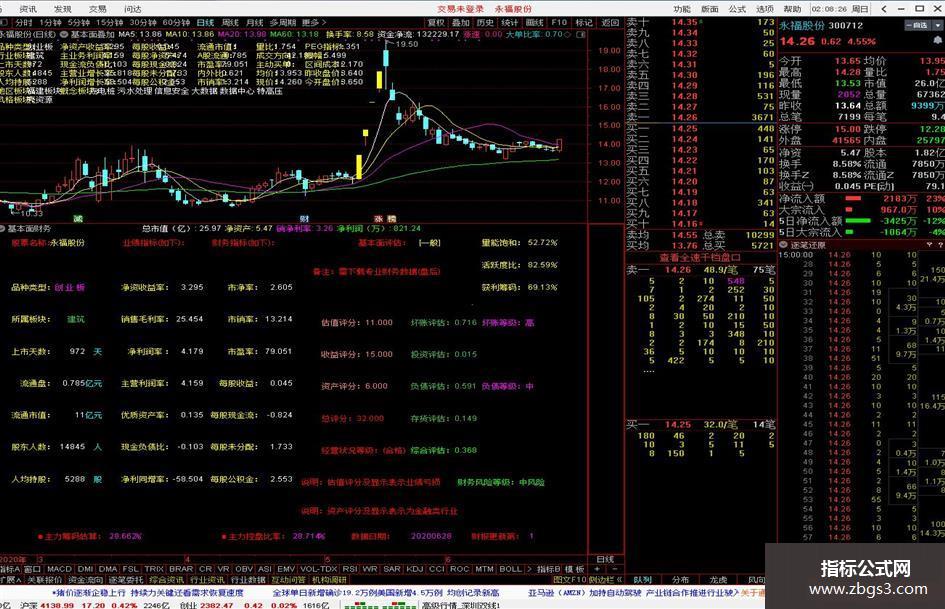Switch chart to 分时 view
Viewport: 945px width, 609px height.
(24, 22)
